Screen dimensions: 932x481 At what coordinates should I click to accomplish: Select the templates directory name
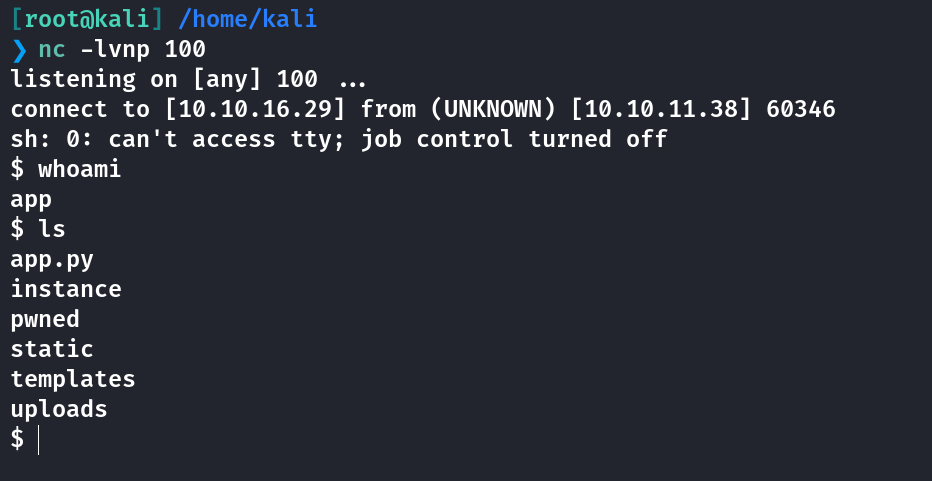point(73,380)
